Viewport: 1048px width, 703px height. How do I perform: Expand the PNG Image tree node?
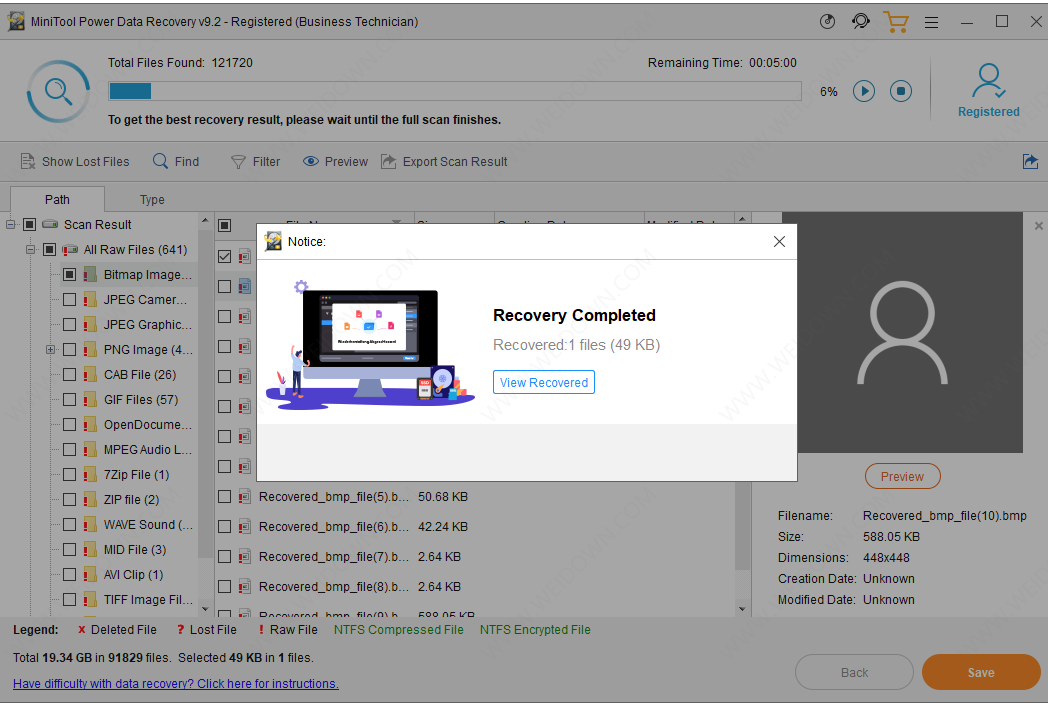pyautogui.click(x=50, y=350)
